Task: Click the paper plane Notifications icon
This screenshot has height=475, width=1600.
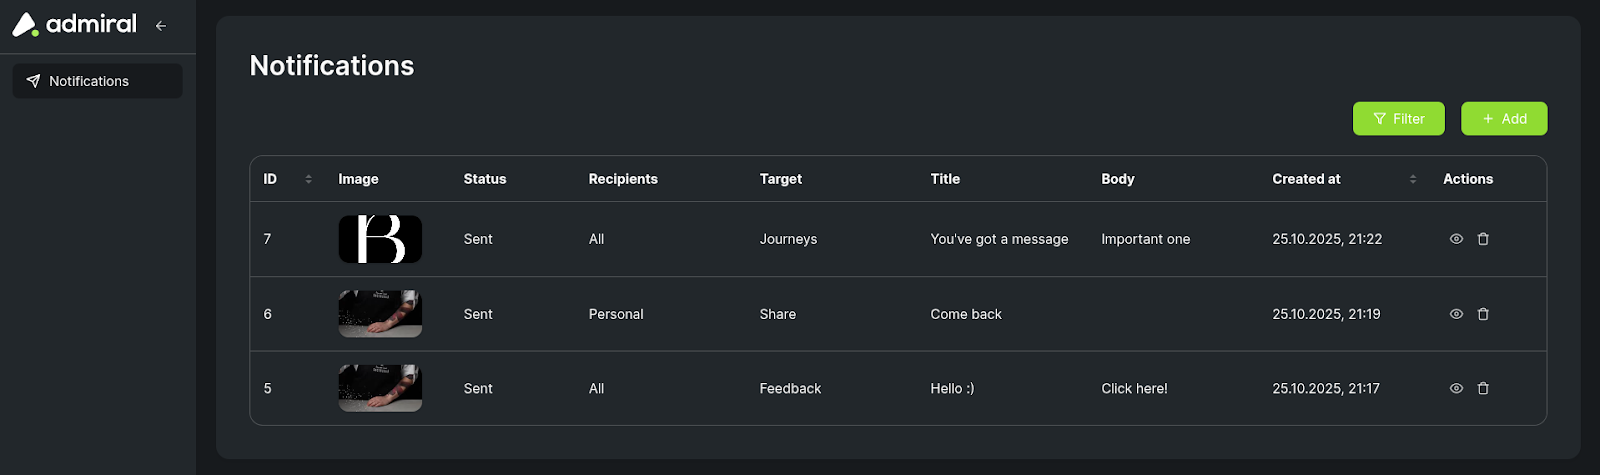Action: pos(33,81)
